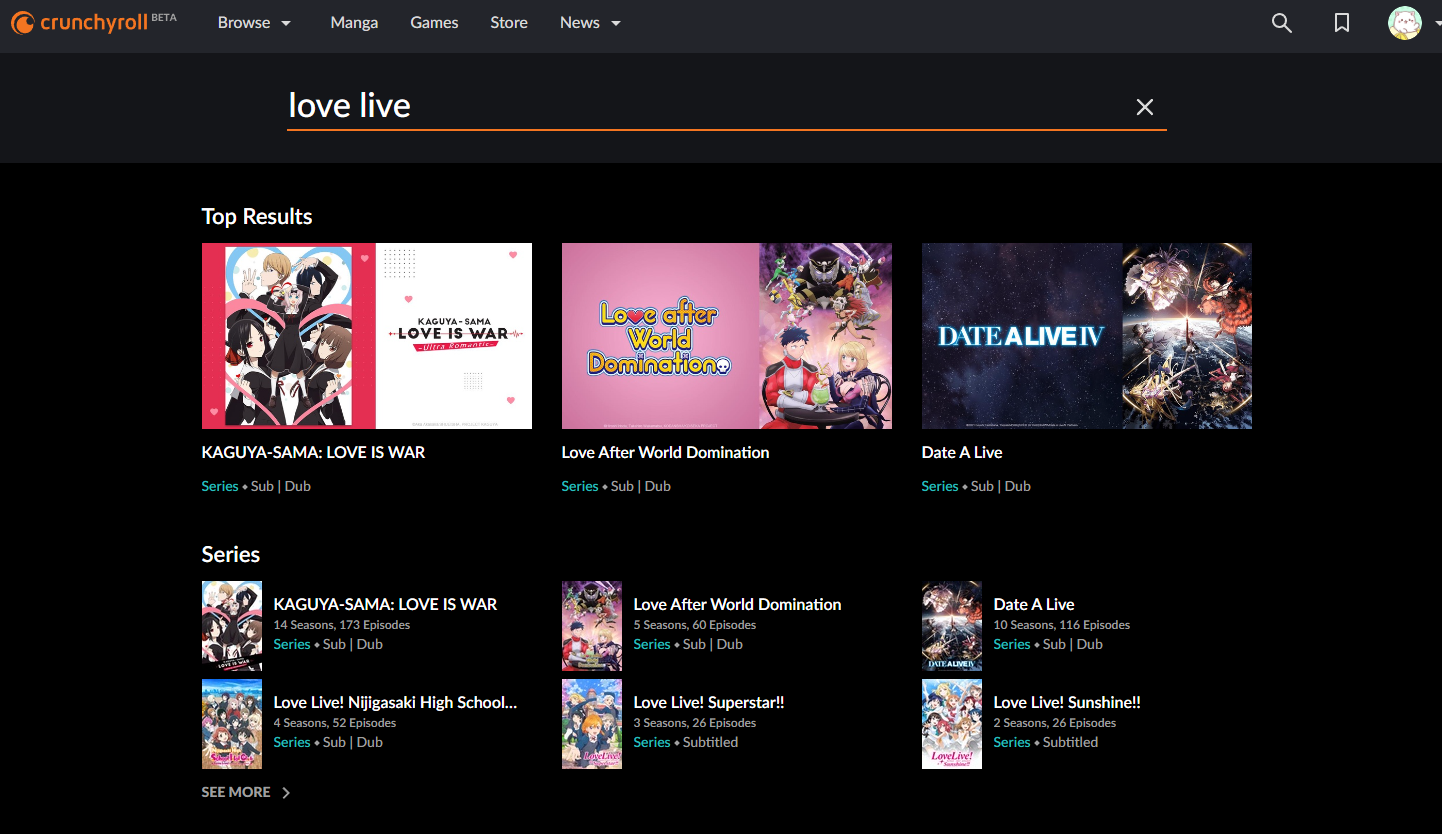
Task: Open the search magnifier icon
Action: point(1281,22)
